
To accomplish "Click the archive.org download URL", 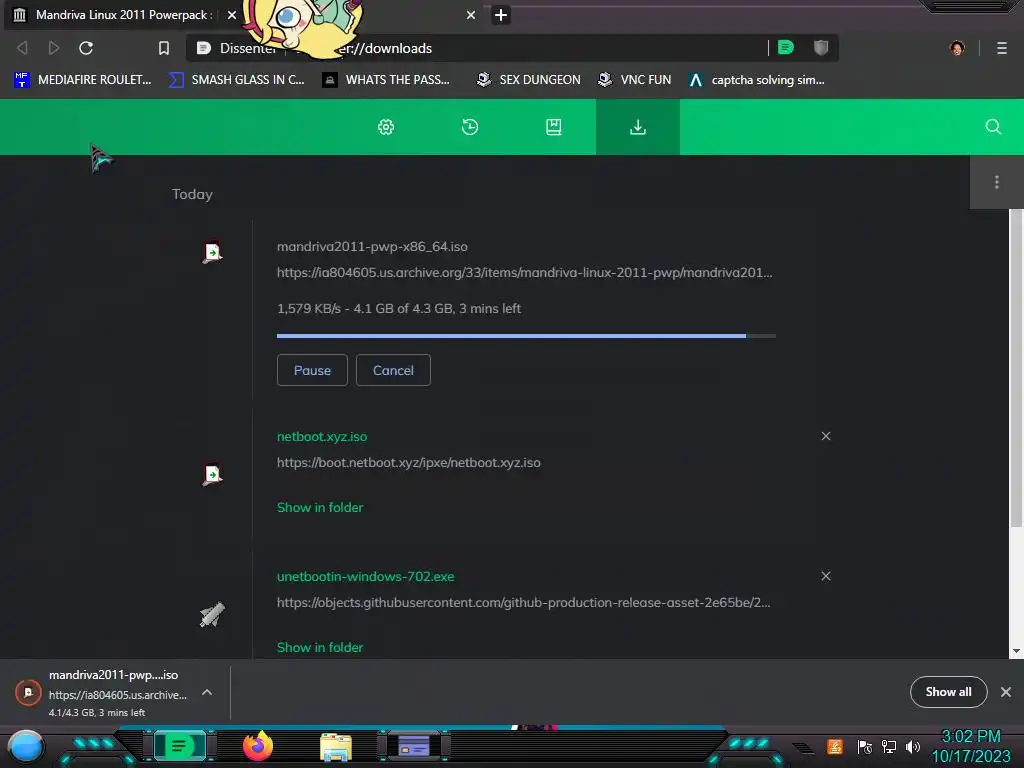I will click(x=524, y=273).
